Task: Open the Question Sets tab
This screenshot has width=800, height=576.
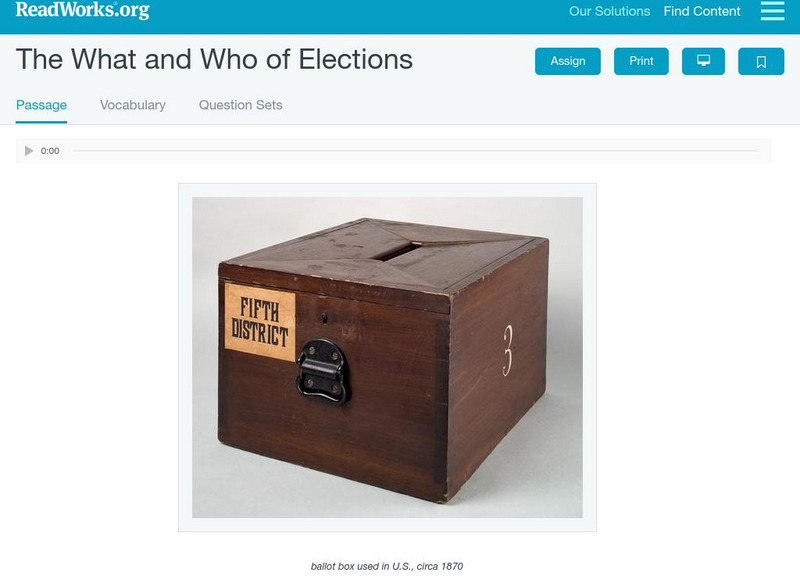Action: (x=240, y=105)
